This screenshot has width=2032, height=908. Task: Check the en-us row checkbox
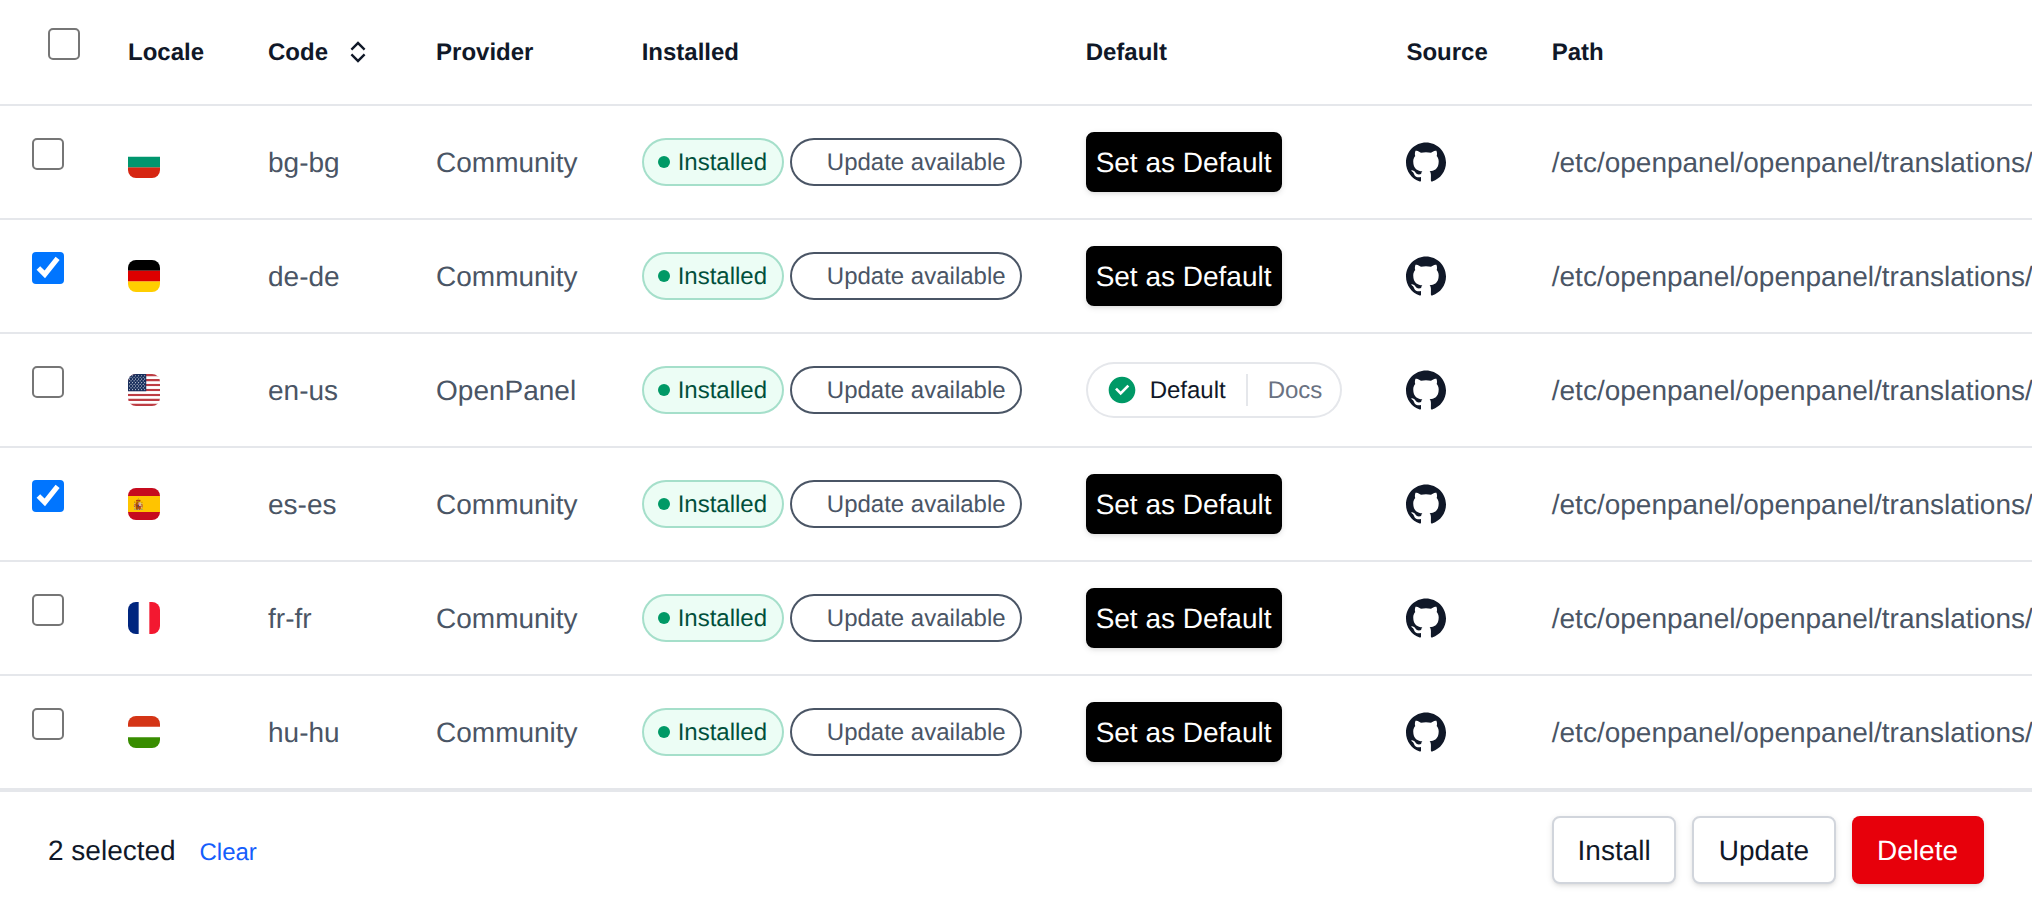point(48,382)
